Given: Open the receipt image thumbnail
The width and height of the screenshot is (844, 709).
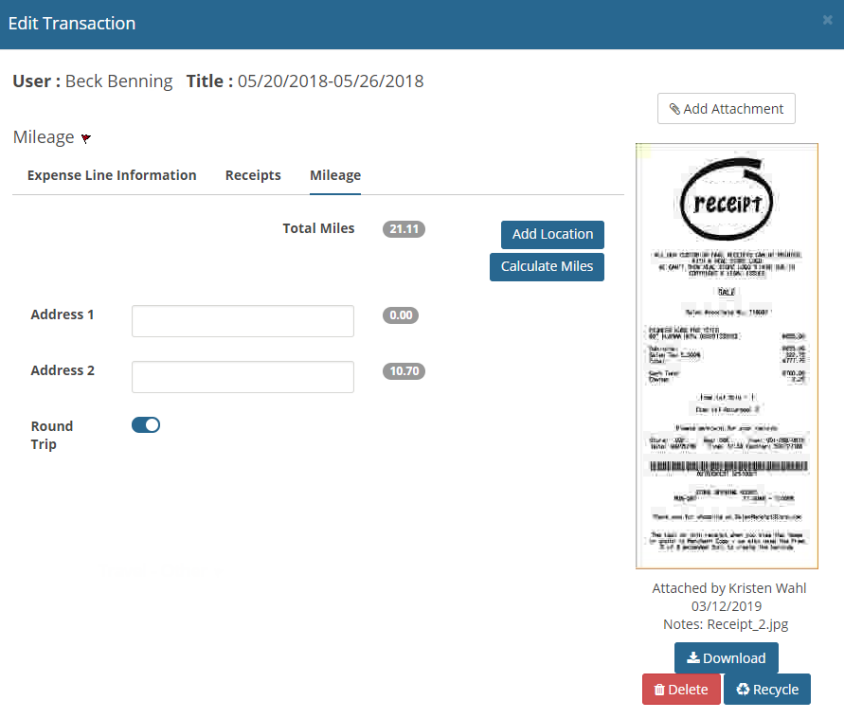Looking at the screenshot, I should pos(727,356).
